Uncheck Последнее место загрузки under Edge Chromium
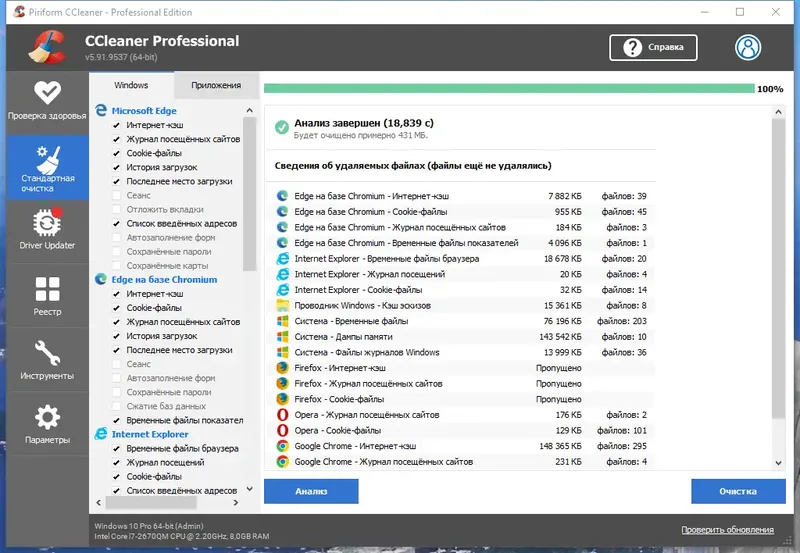Image resolution: width=800 pixels, height=553 pixels. pyautogui.click(x=116, y=350)
